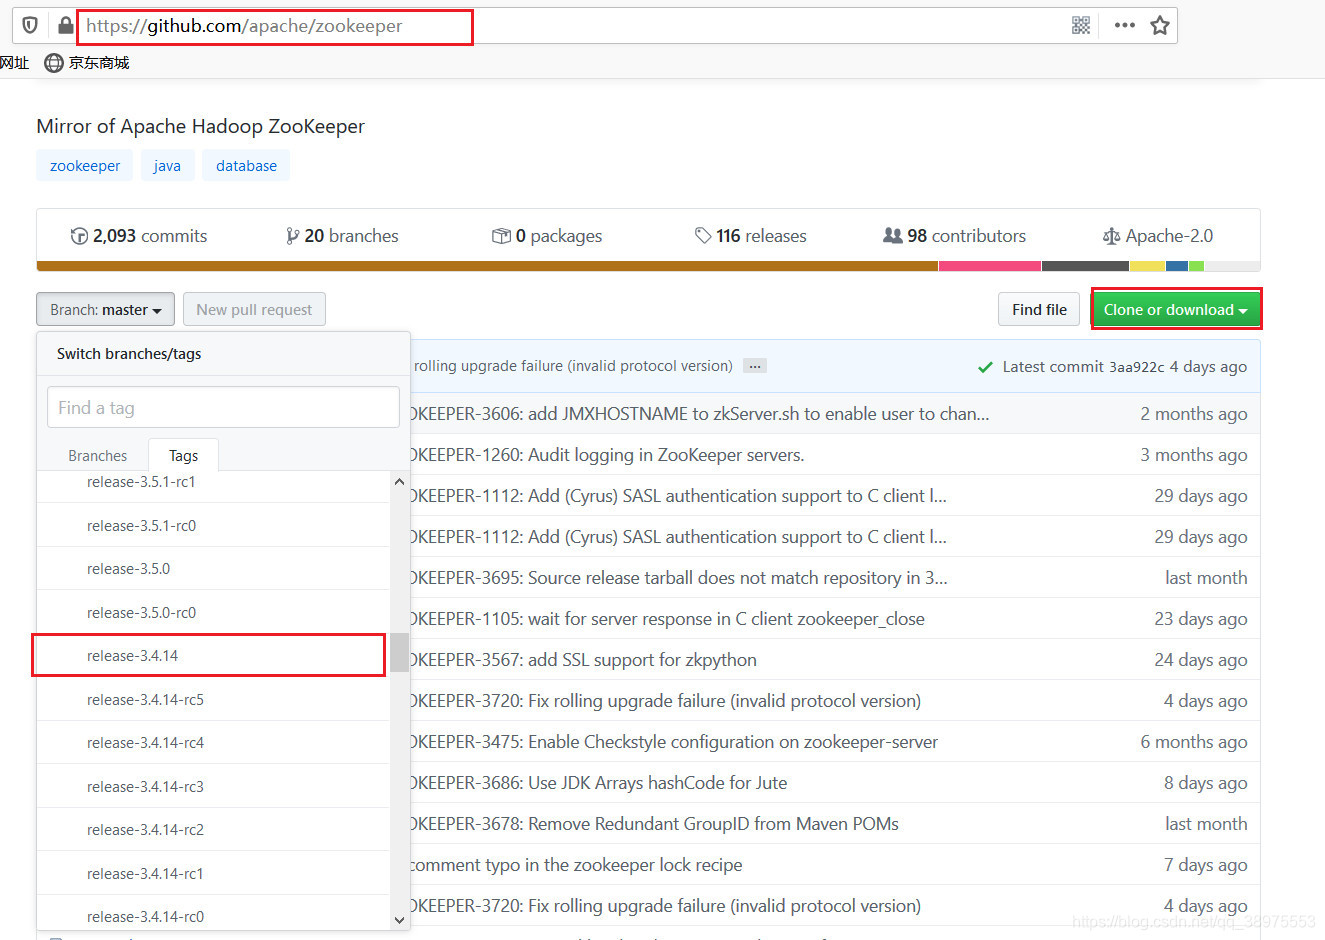Expand commit message ellipsis button
The width and height of the screenshot is (1325, 940).
pos(756,366)
